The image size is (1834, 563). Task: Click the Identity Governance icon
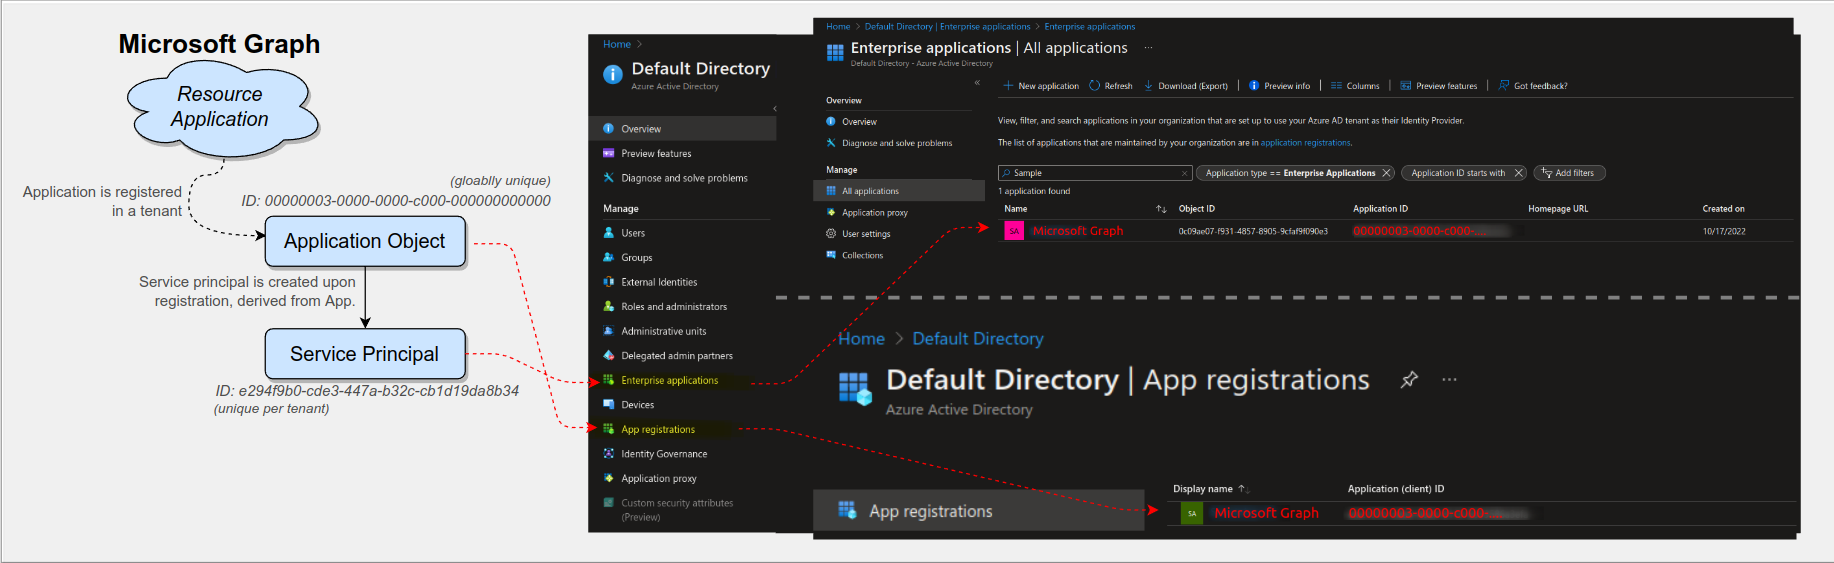[x=609, y=453]
